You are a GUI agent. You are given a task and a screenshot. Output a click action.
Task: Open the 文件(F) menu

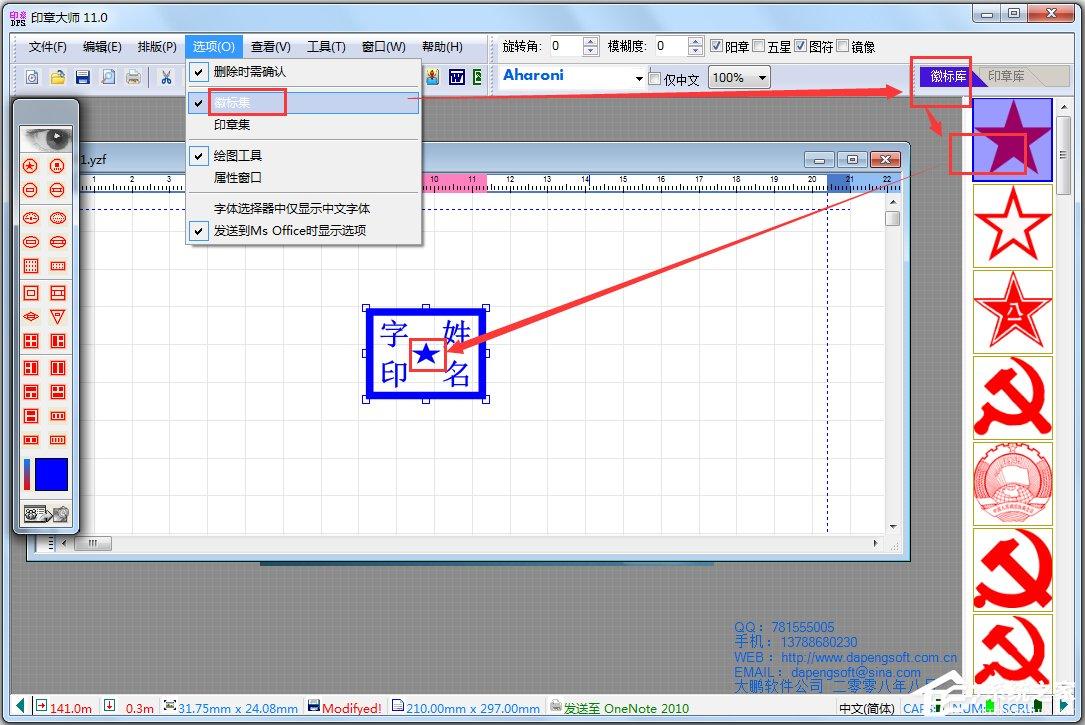pos(48,46)
